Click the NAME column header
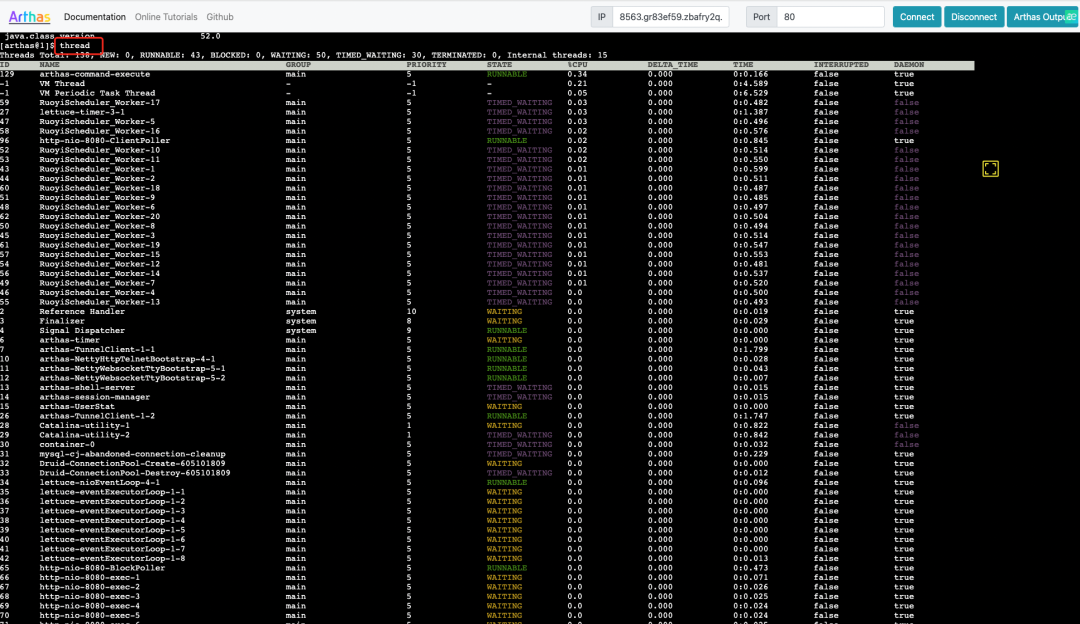The image size is (1080, 624). point(50,65)
